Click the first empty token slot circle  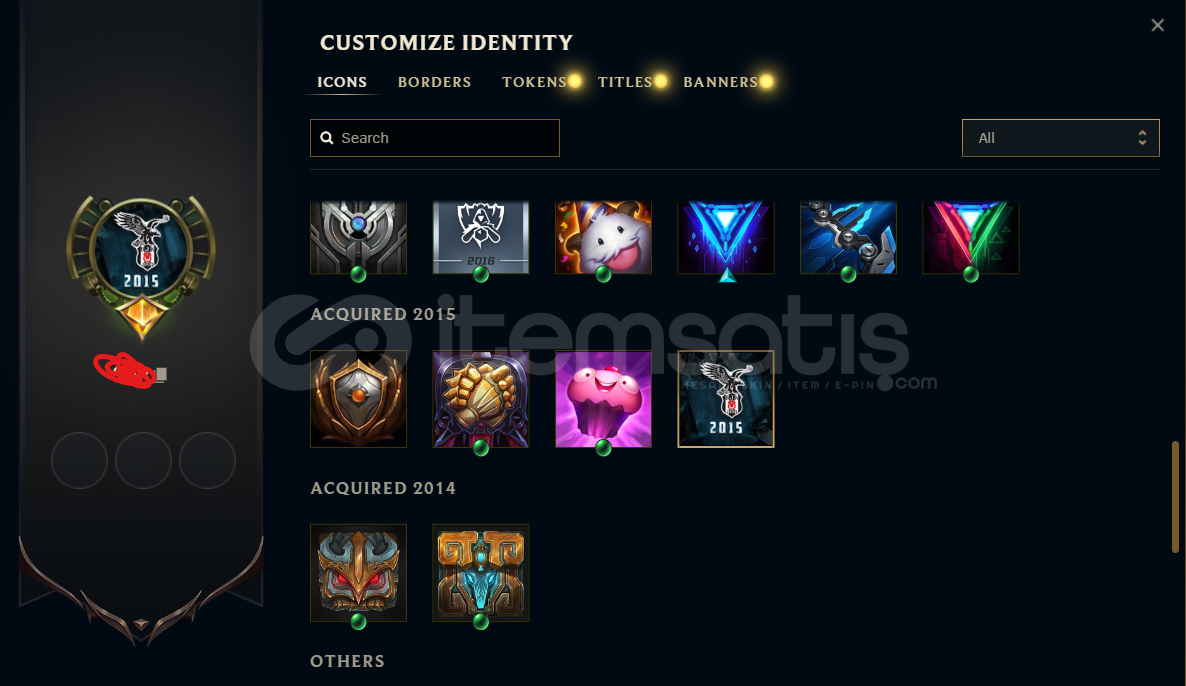[79, 460]
